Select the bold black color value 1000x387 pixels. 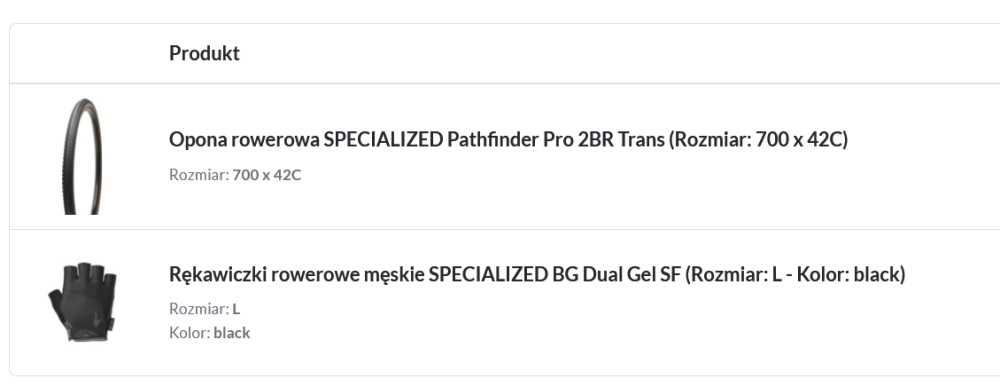tap(232, 333)
